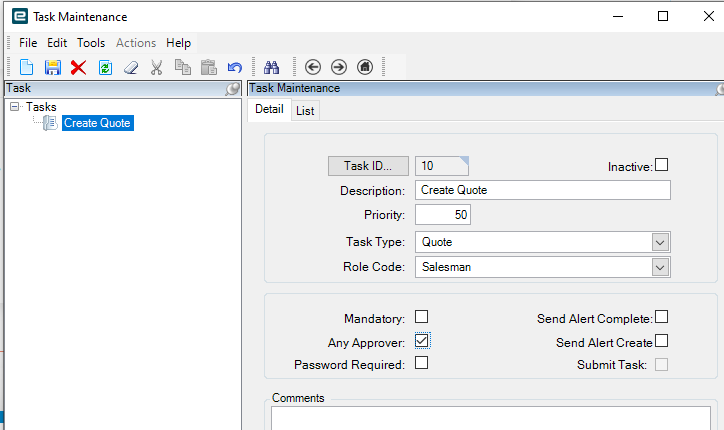This screenshot has height=430, width=724.
Task: Save the task with the floppy disk icon
Action: [x=53, y=67]
